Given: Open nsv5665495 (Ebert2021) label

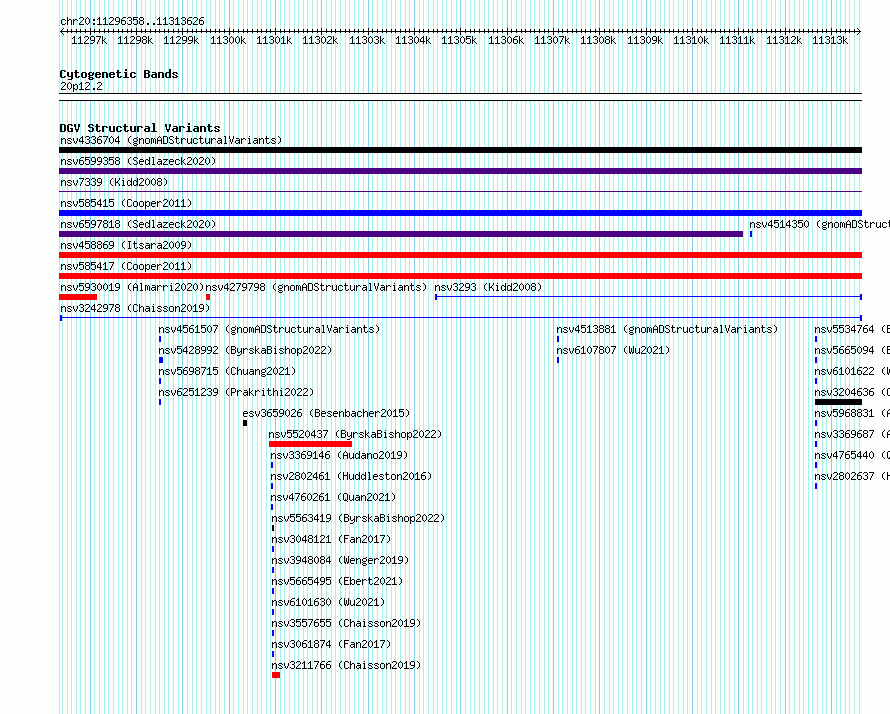Looking at the screenshot, I should (x=337, y=581).
